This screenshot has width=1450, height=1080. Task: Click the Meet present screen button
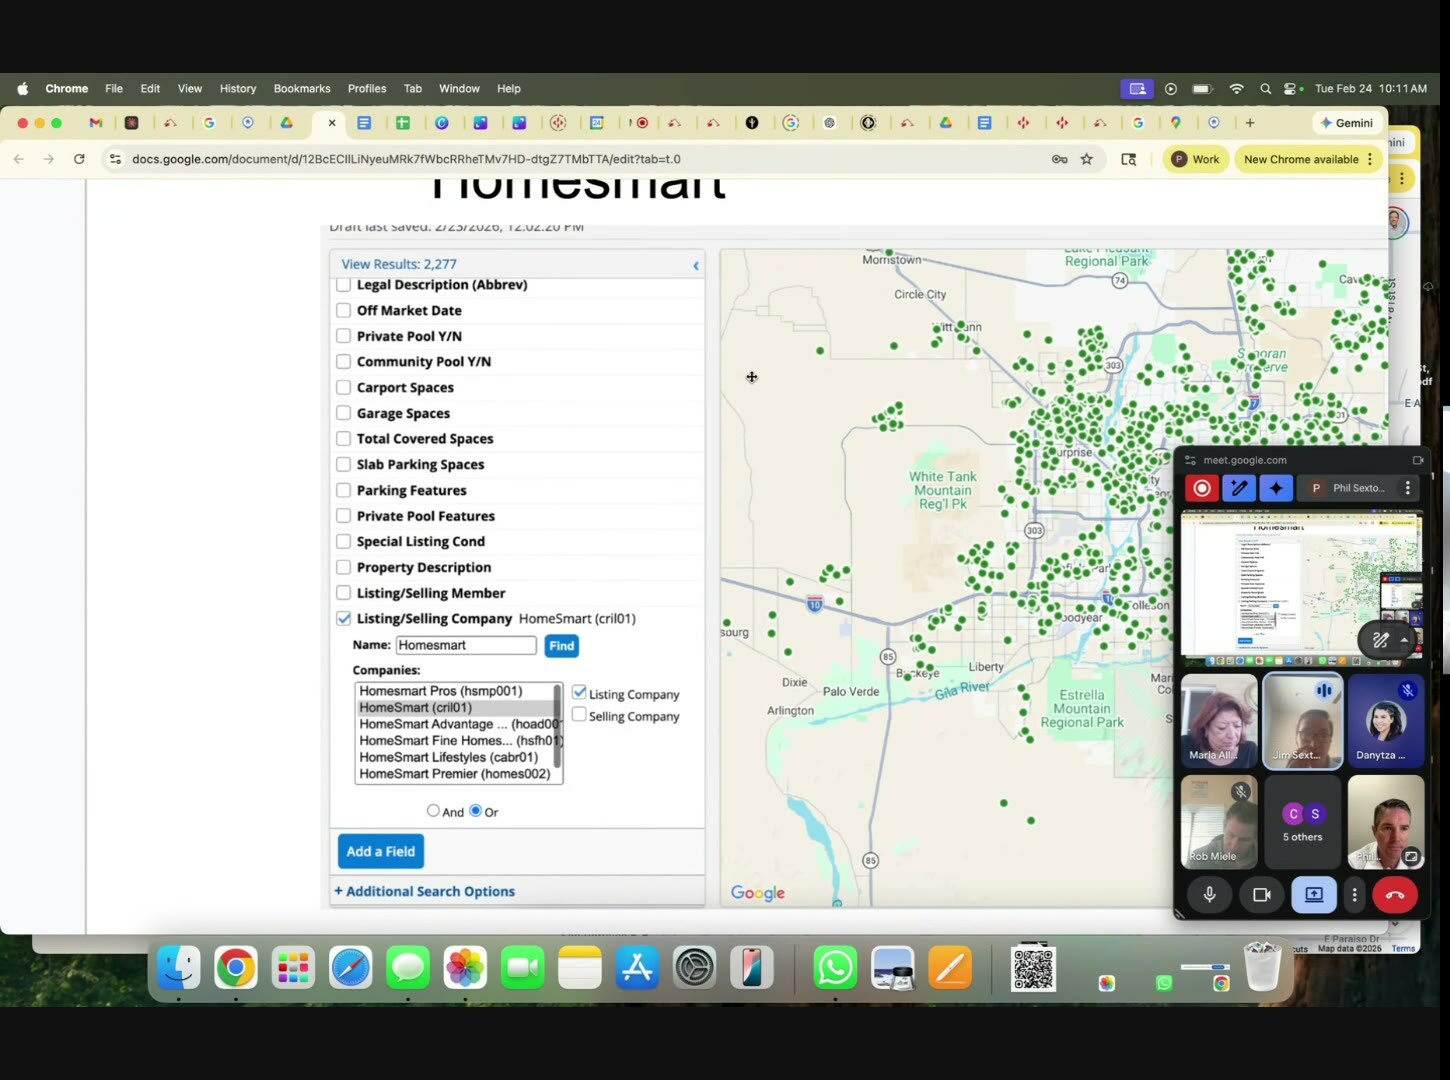coord(1314,895)
